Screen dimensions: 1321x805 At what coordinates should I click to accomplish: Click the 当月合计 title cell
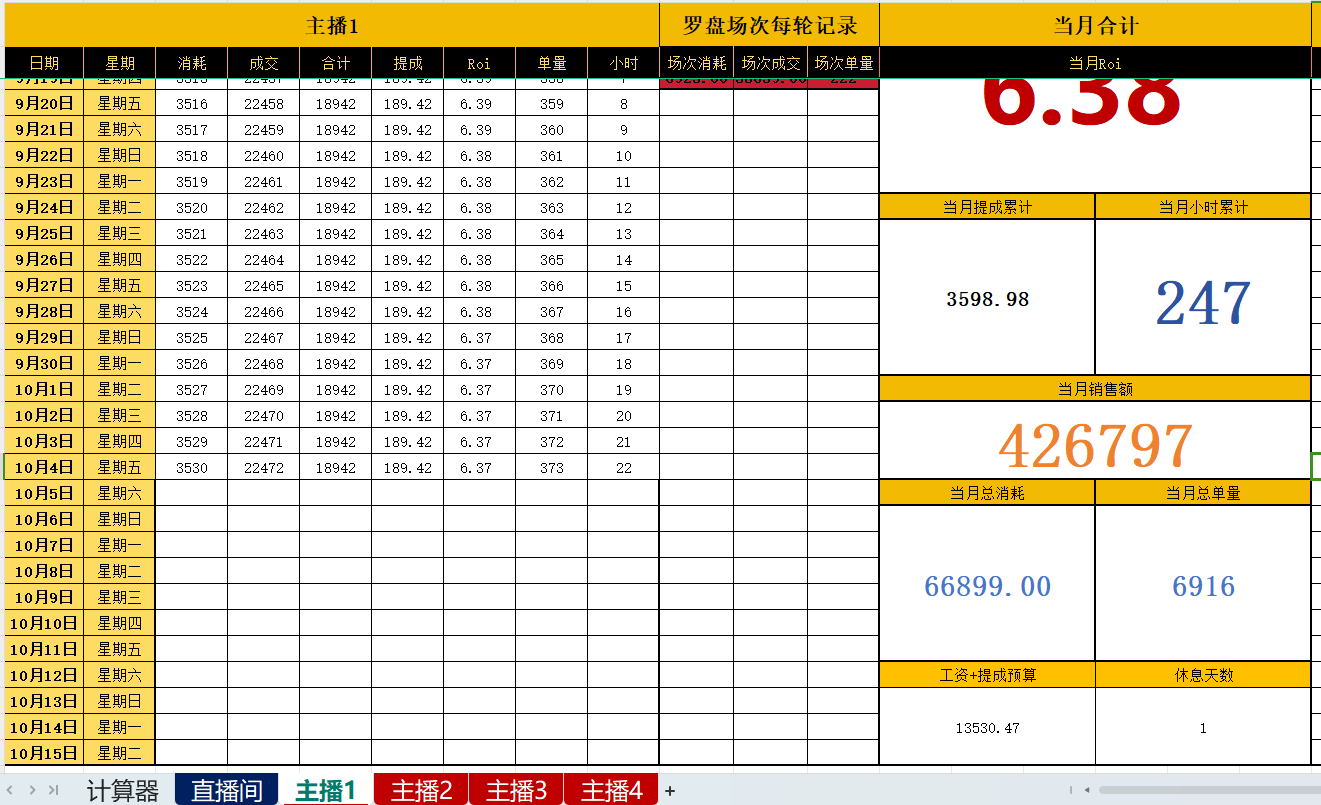click(1095, 25)
